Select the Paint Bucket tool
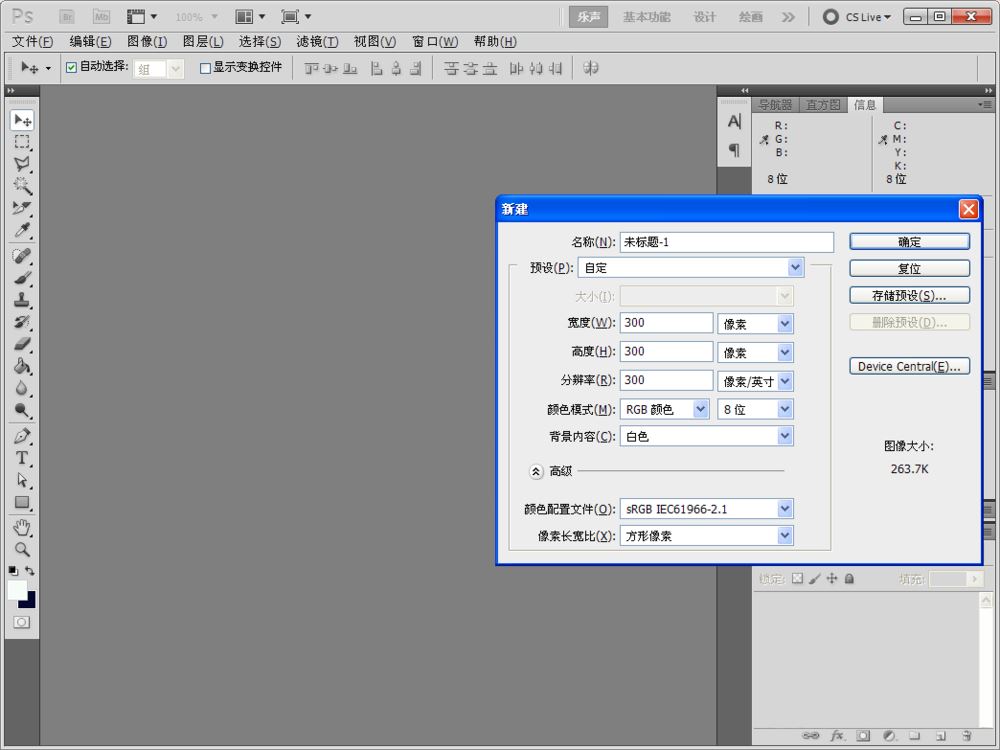Viewport: 1000px width, 750px height. click(22, 365)
